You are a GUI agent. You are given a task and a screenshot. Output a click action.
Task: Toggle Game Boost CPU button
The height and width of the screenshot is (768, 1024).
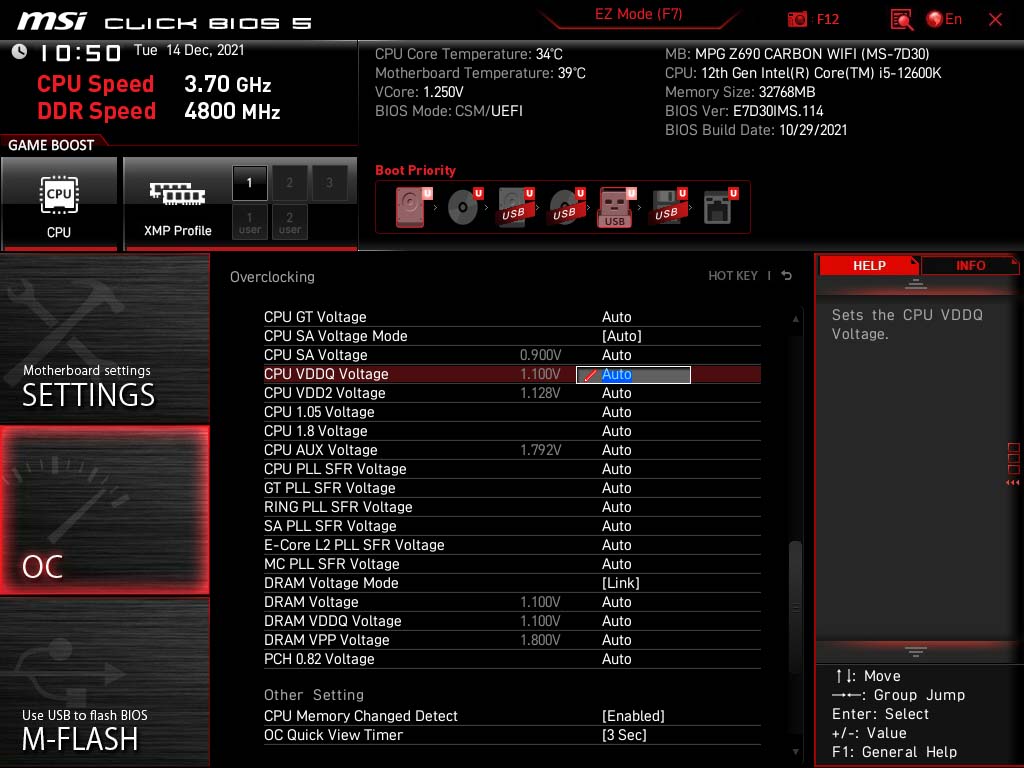[59, 204]
